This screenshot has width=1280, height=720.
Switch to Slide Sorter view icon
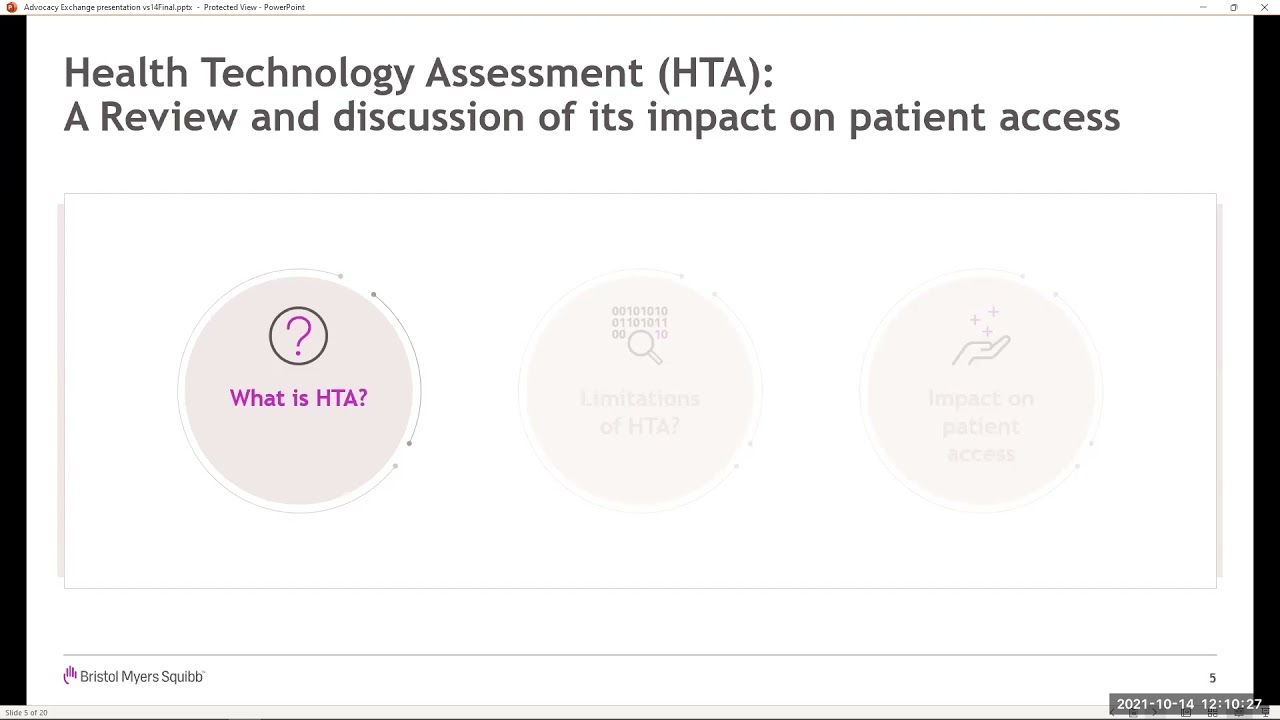tap(1212, 713)
